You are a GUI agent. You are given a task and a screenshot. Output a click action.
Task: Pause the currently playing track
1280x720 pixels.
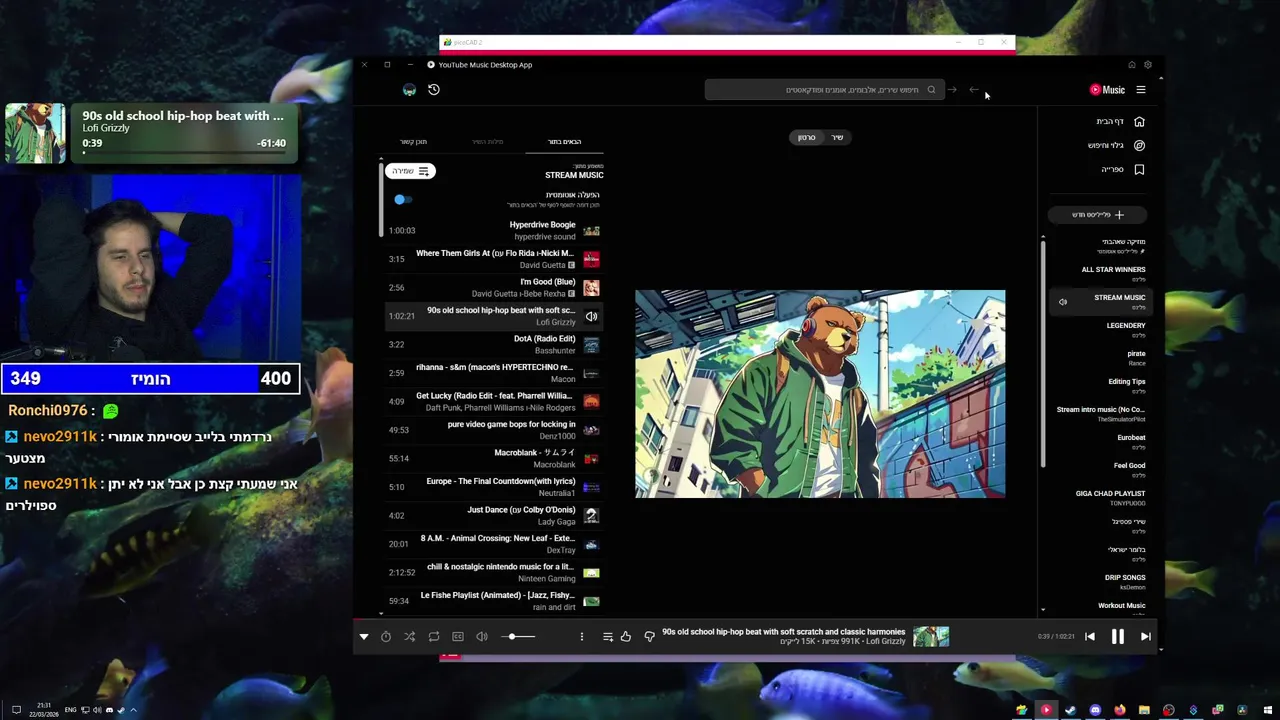coord(1118,636)
